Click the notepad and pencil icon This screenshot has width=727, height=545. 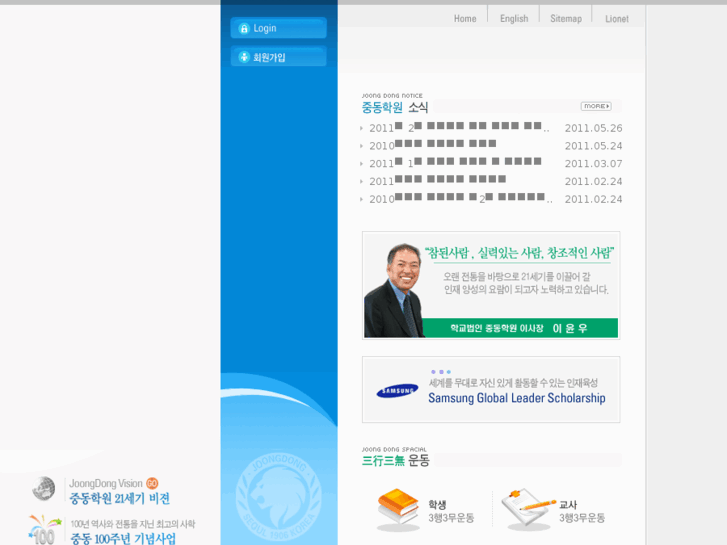(529, 509)
